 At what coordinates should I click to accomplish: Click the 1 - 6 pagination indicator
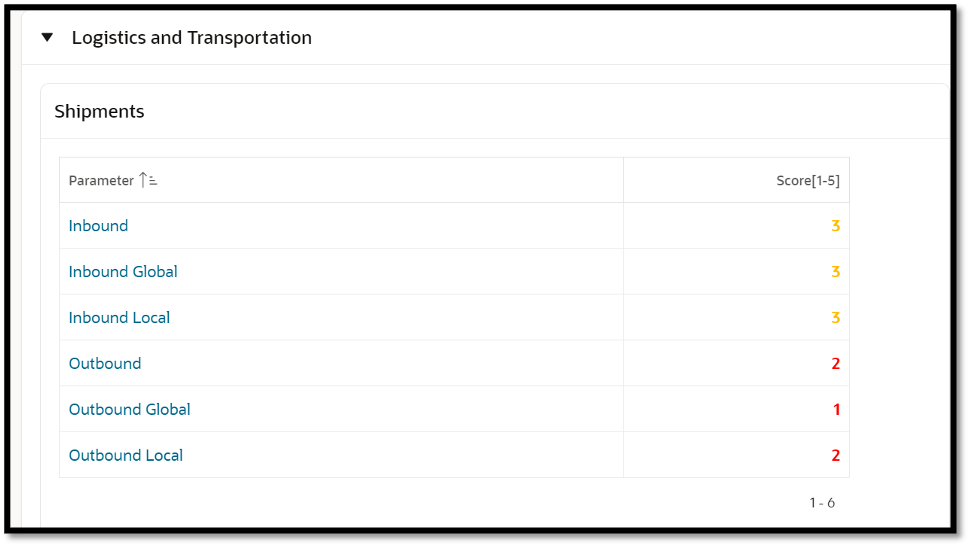(x=822, y=503)
